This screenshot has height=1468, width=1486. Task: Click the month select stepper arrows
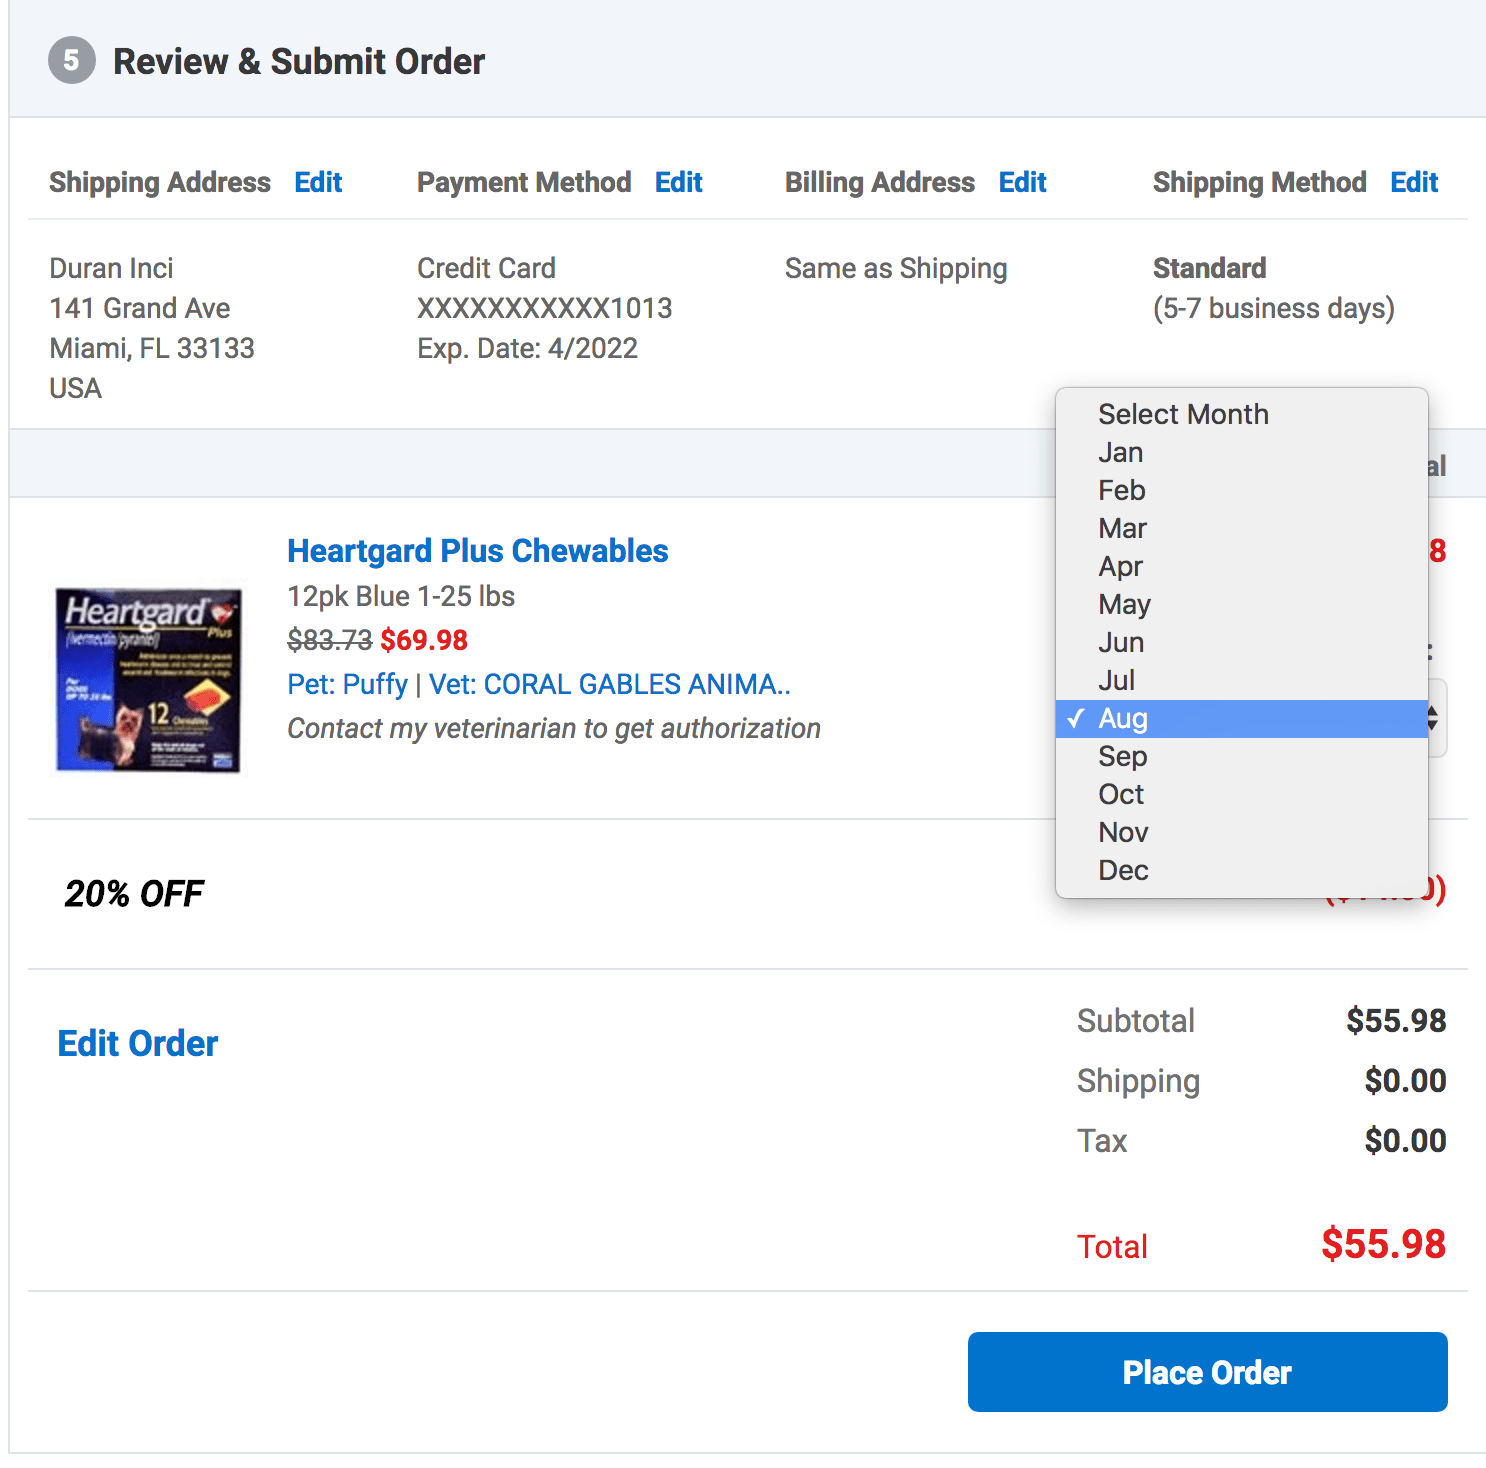tap(1433, 718)
